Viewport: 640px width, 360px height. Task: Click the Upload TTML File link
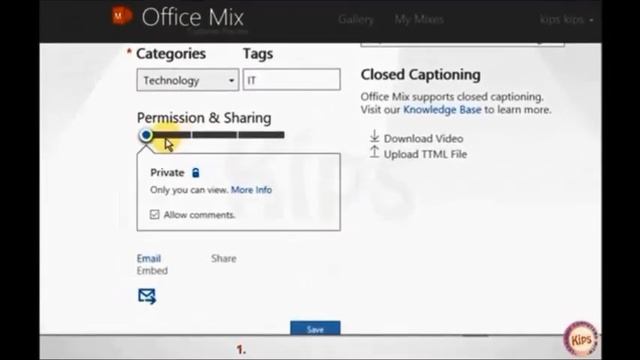click(425, 154)
